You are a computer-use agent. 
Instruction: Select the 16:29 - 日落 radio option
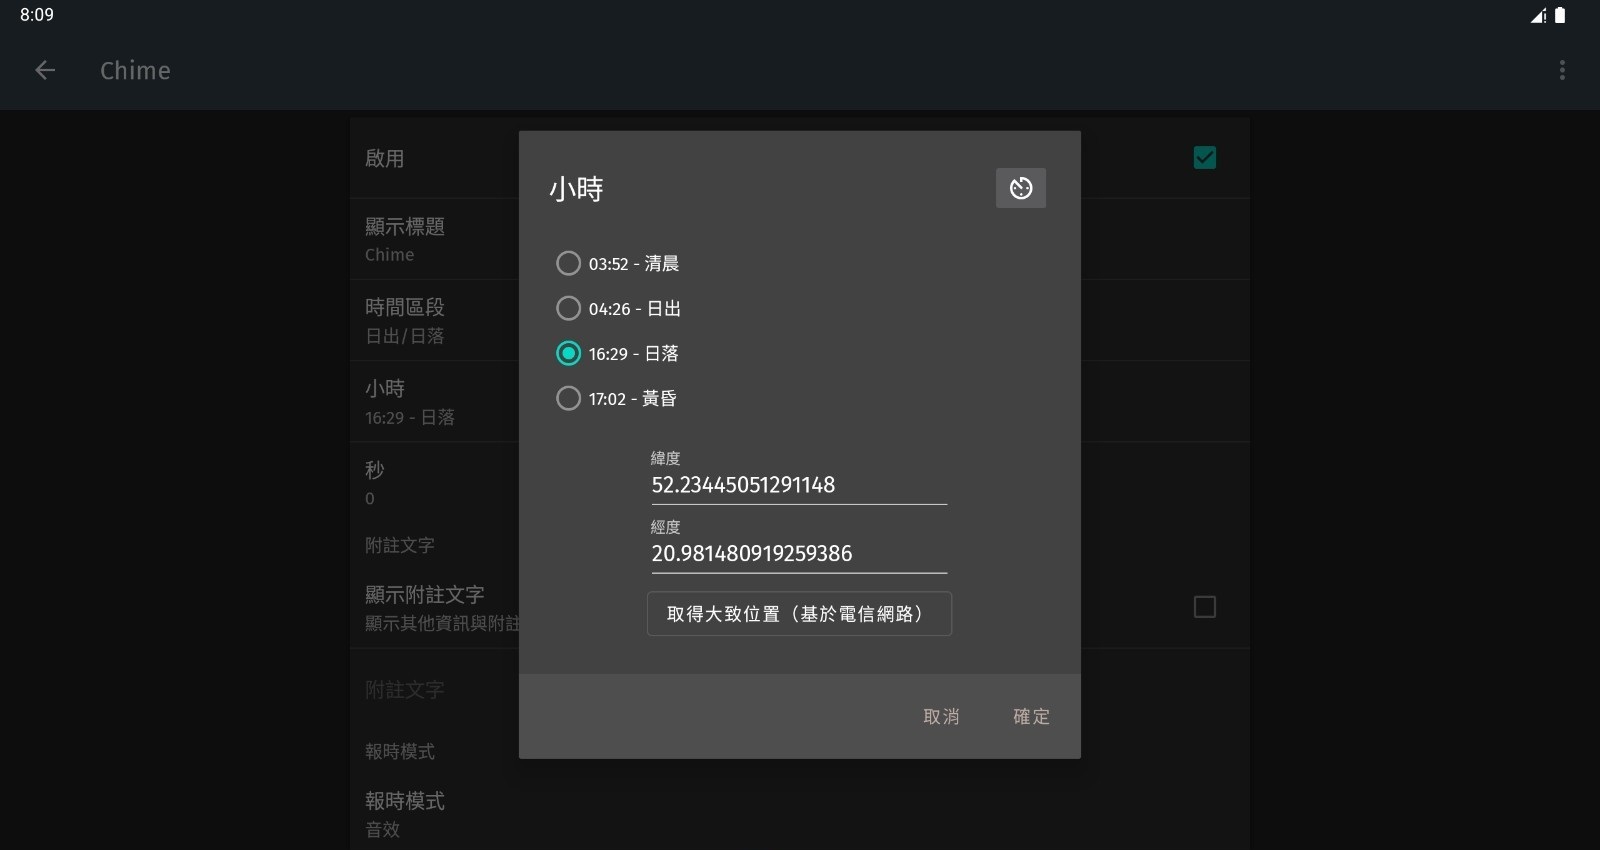(618, 354)
